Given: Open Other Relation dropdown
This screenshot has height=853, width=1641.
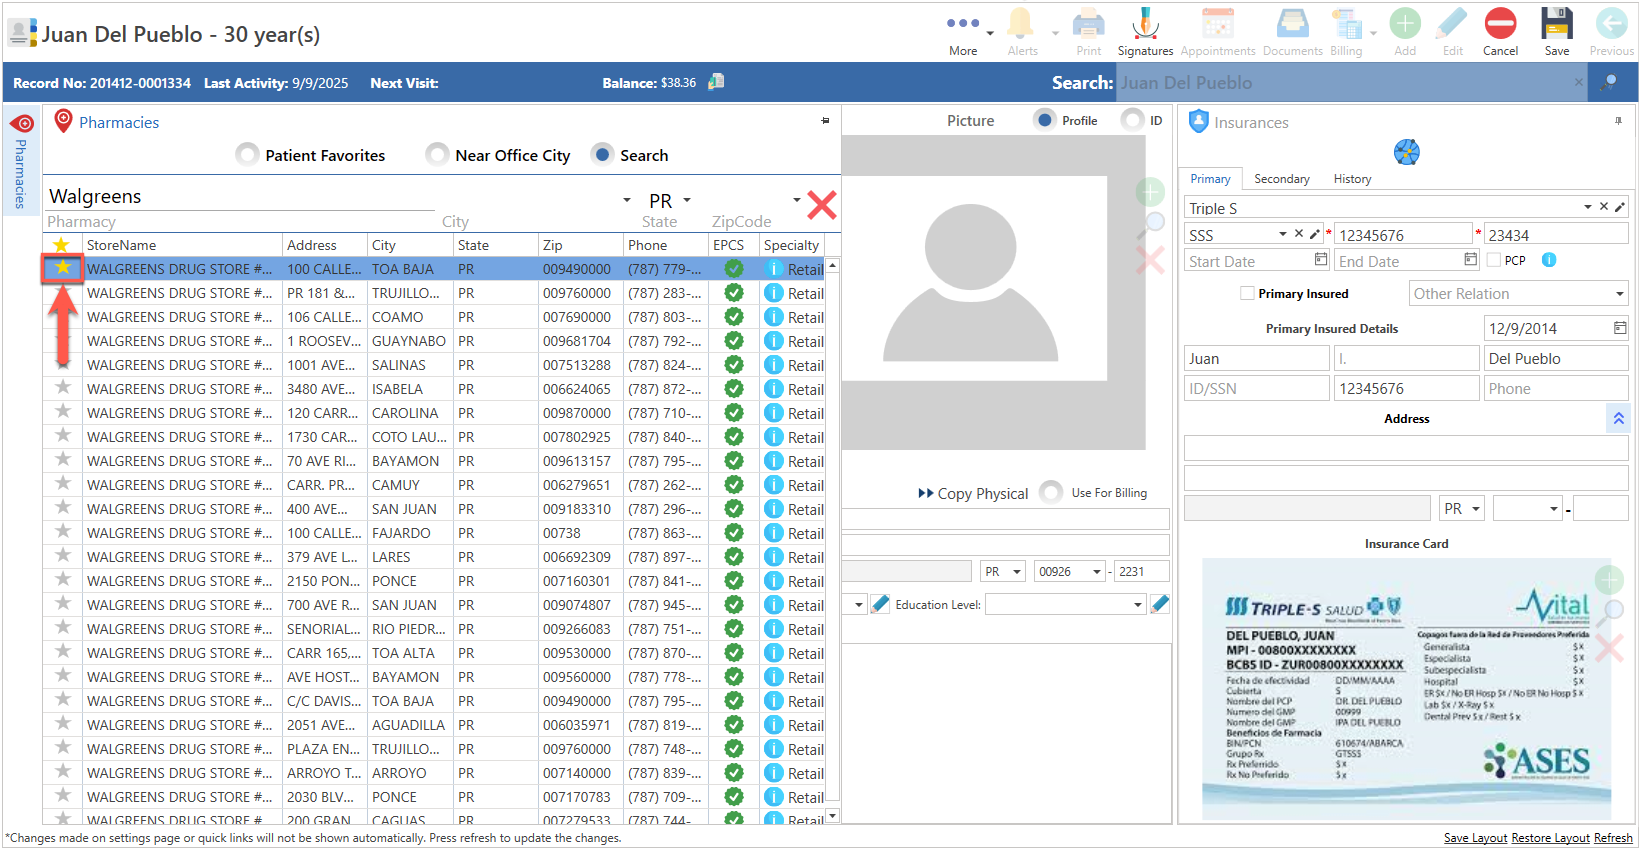Looking at the screenshot, I should tap(1620, 293).
